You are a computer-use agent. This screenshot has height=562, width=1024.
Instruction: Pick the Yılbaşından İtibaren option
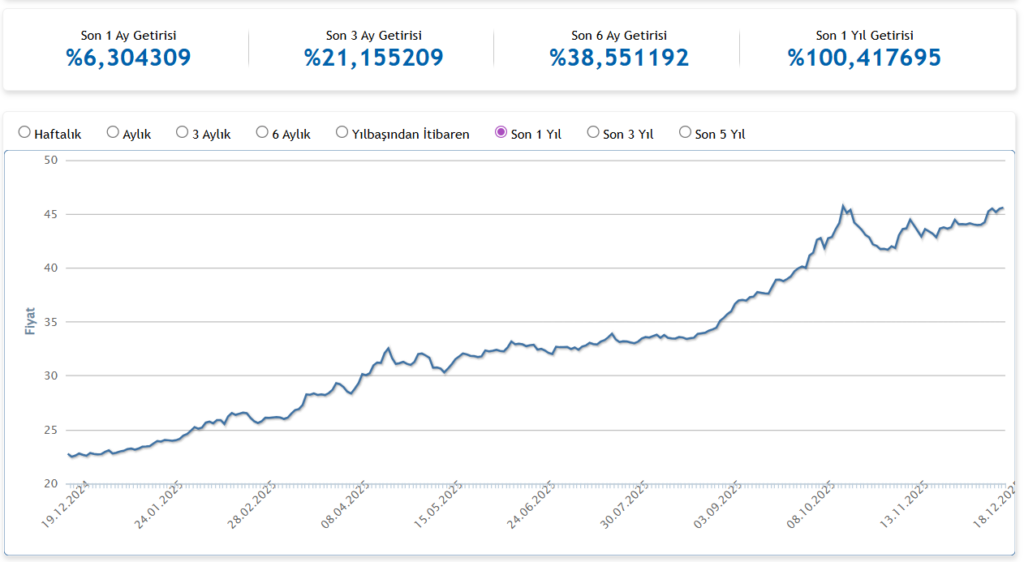click(x=342, y=132)
